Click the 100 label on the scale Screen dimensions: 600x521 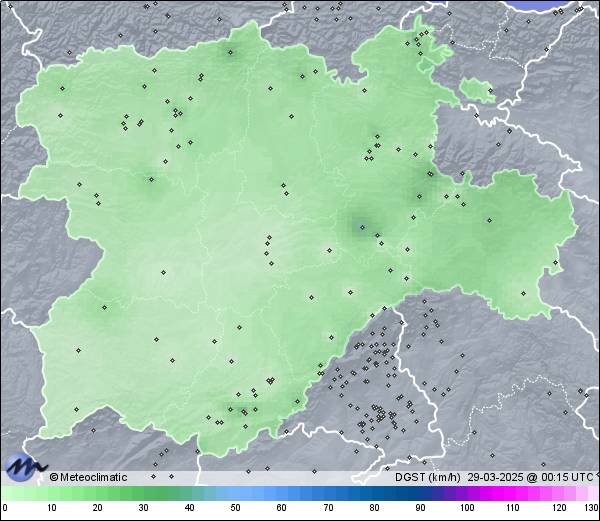click(467, 508)
